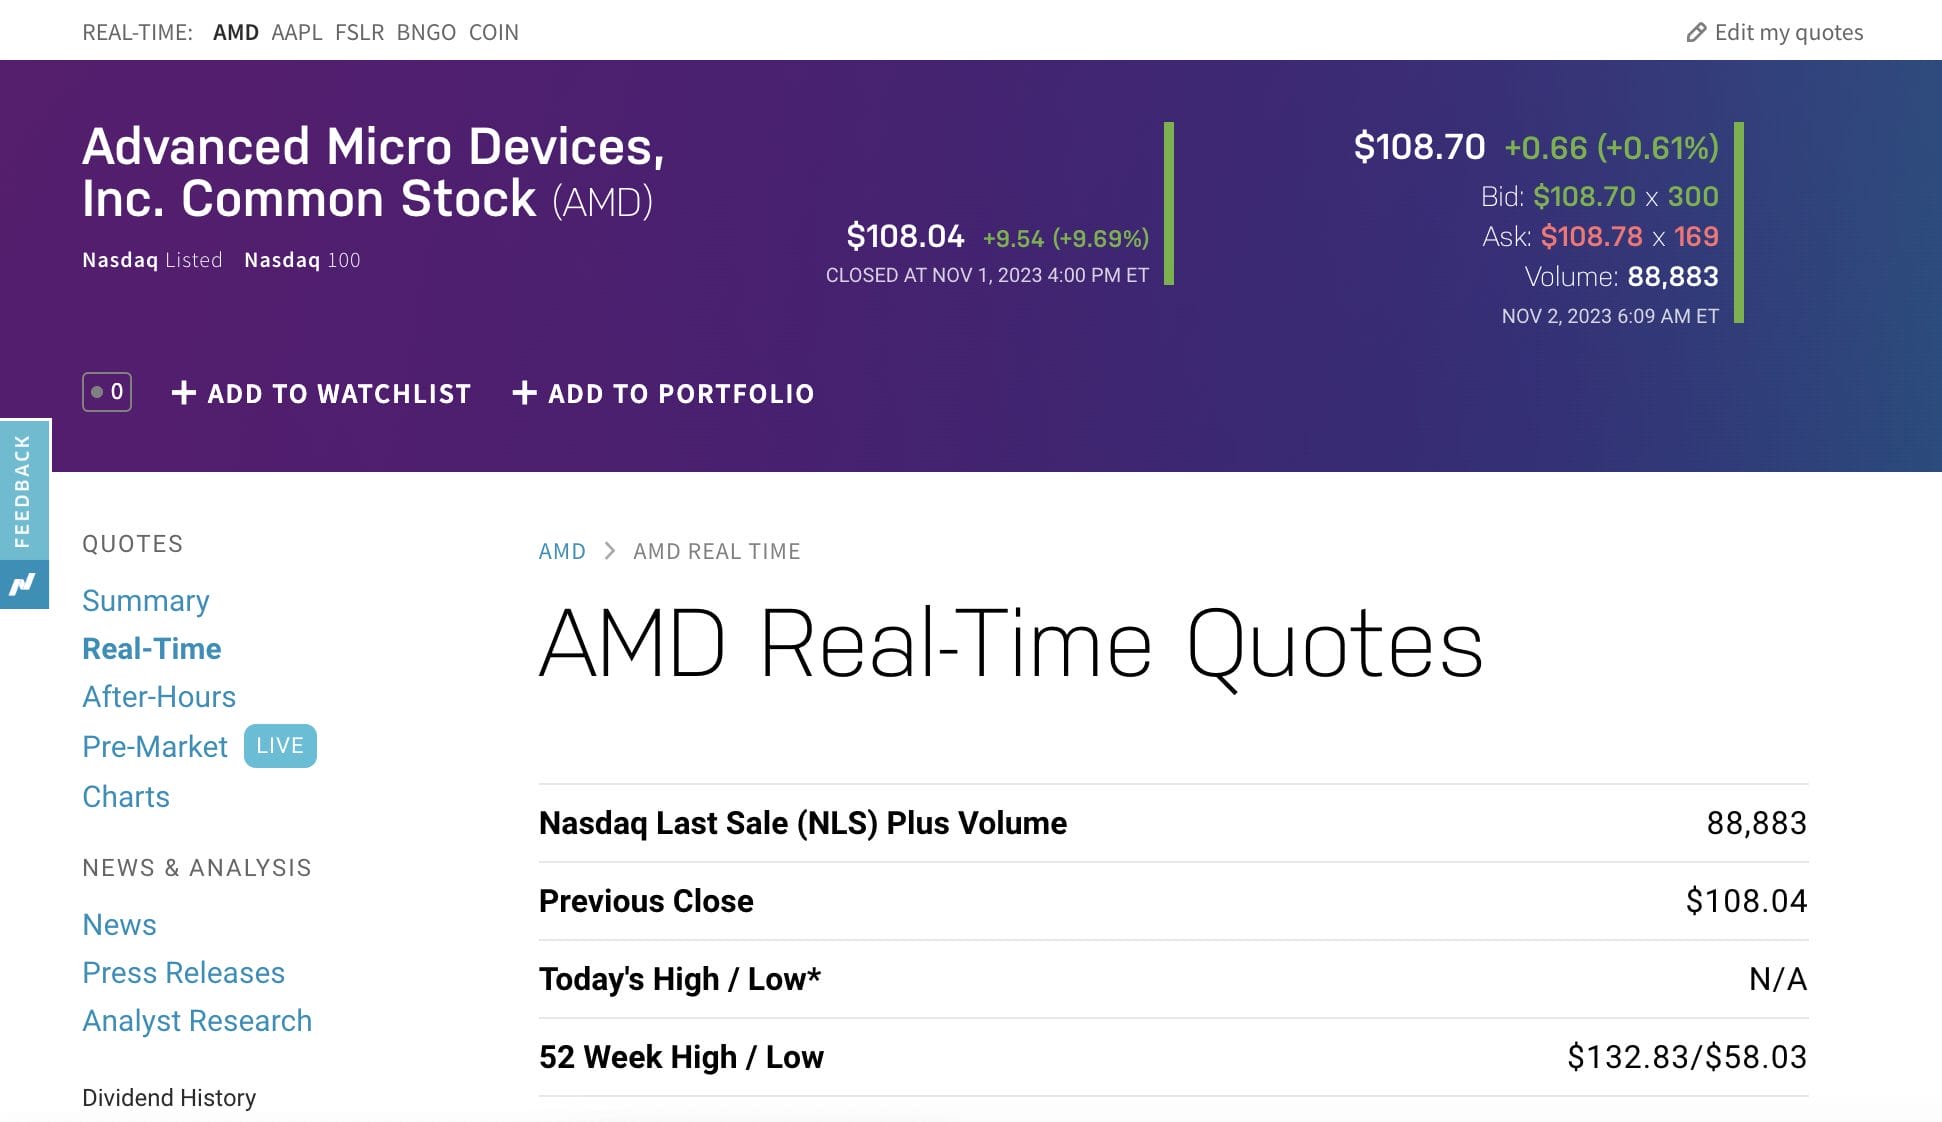Click the plus icon for Add to Portfolio
Image resolution: width=1942 pixels, height=1122 pixels.
(x=524, y=393)
